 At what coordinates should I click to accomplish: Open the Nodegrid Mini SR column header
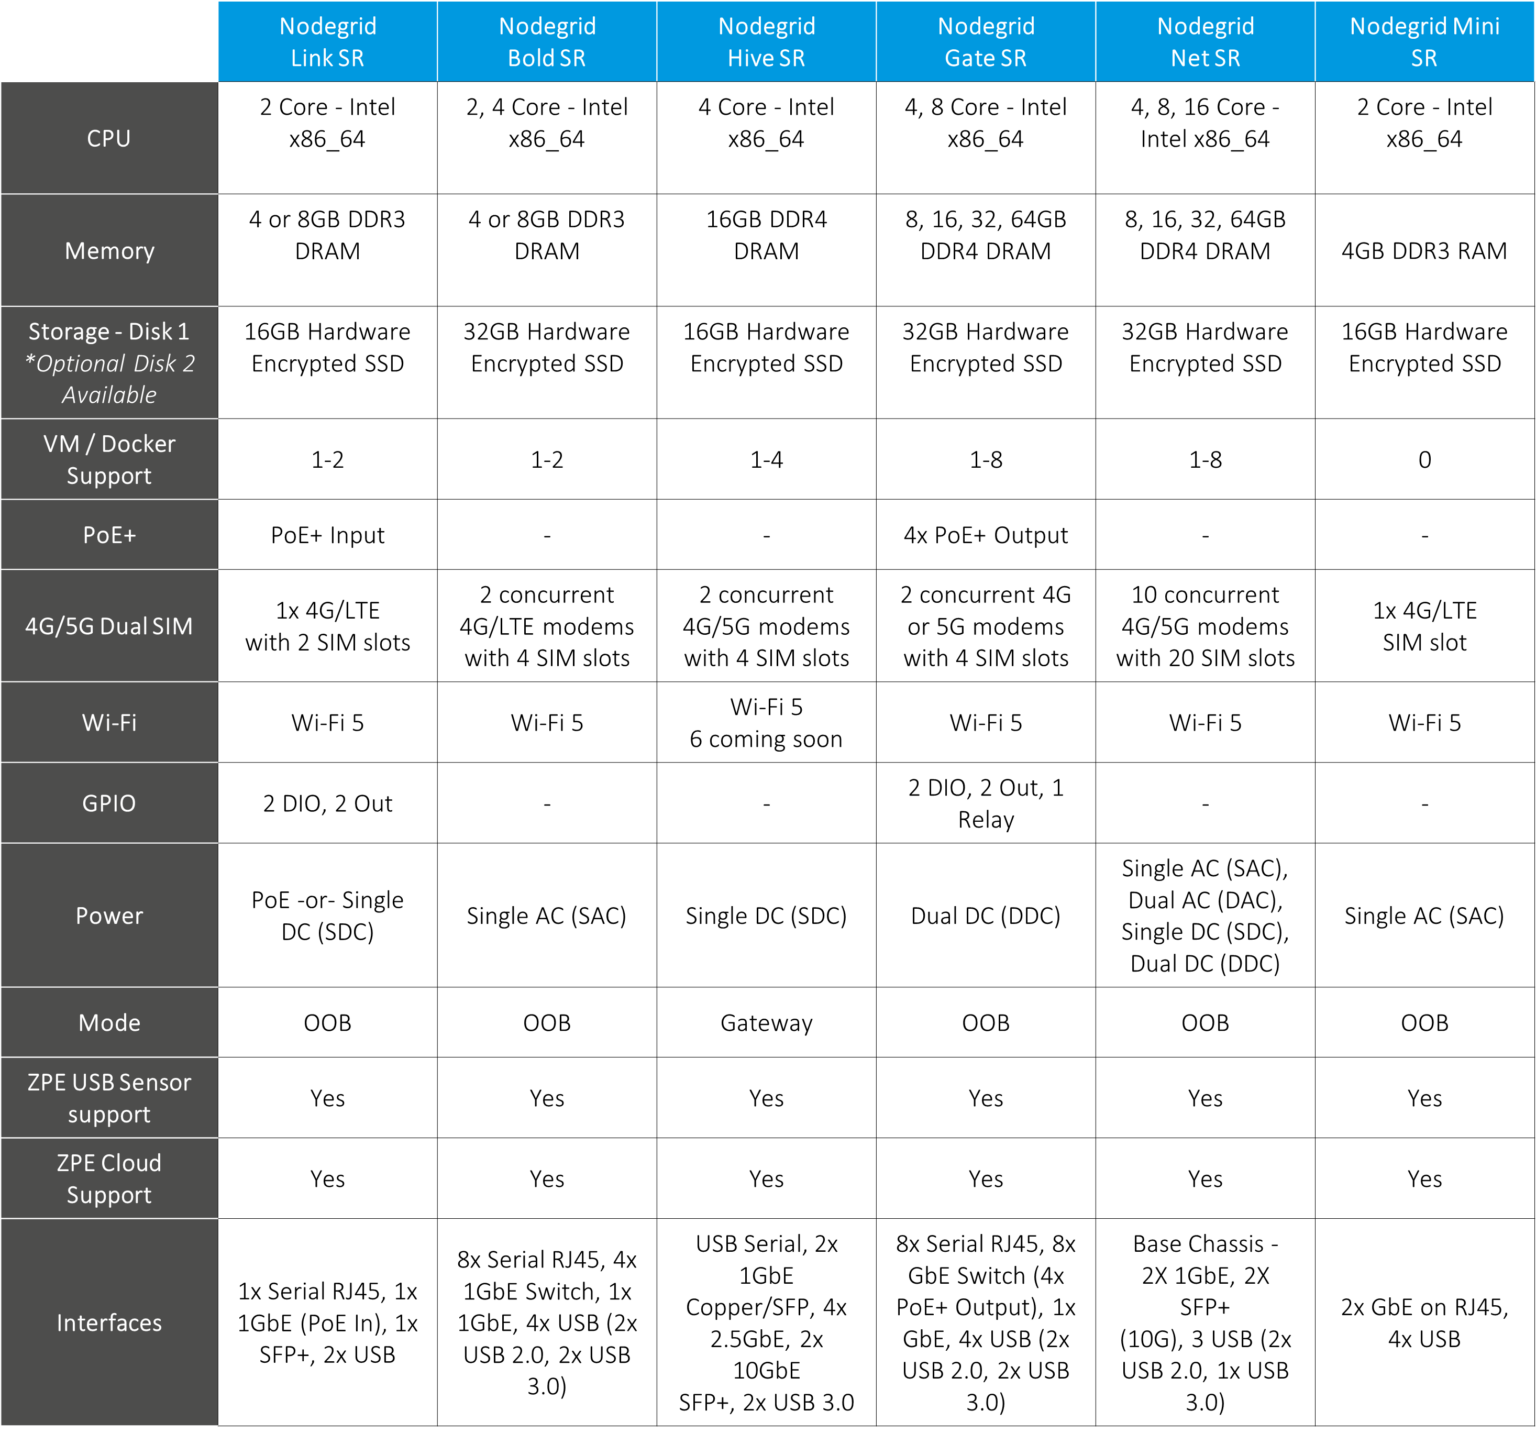click(x=1424, y=42)
